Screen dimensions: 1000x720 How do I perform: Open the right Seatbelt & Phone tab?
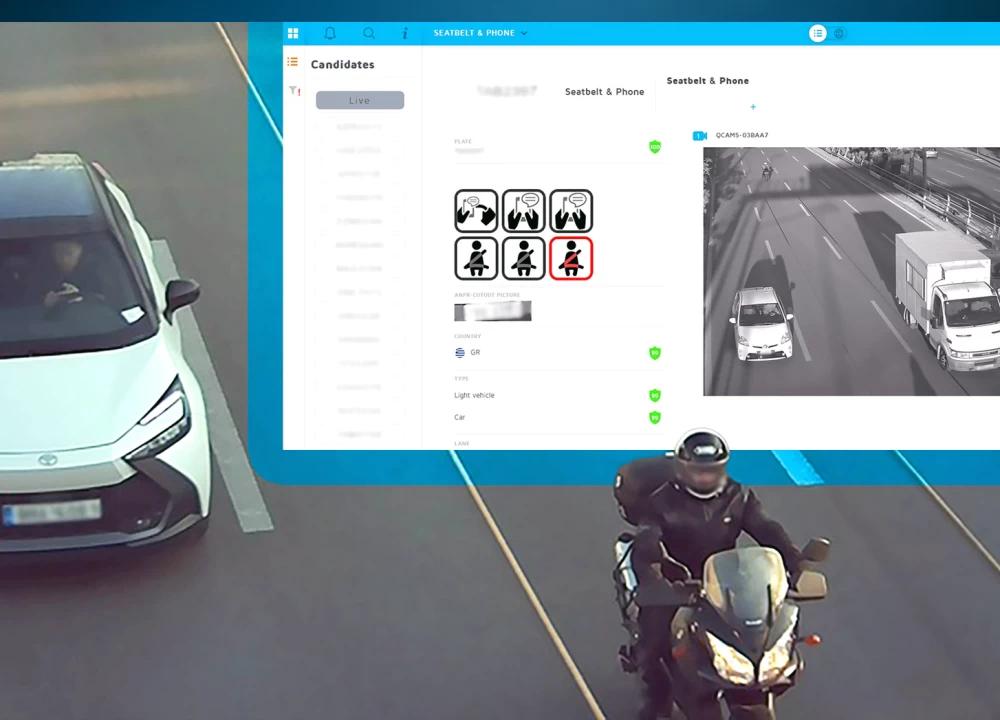pos(708,81)
